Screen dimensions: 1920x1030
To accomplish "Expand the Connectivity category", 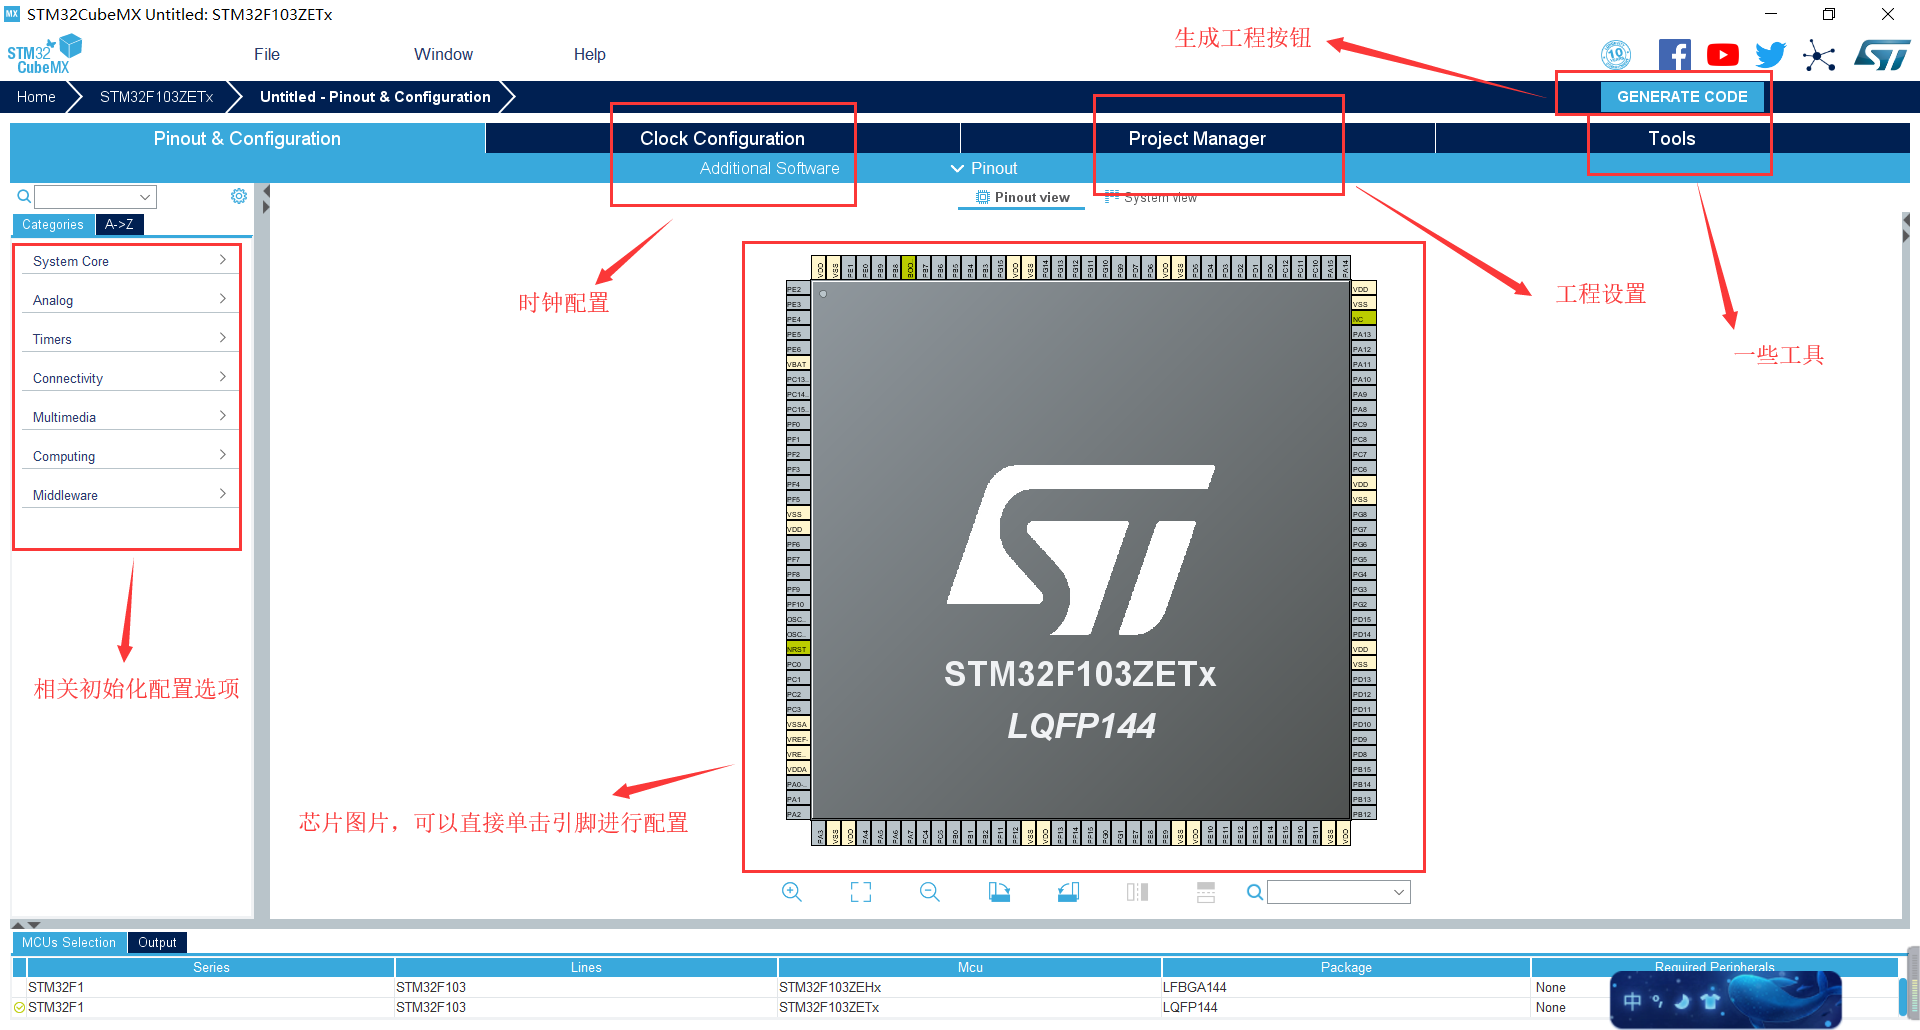I will pyautogui.click(x=130, y=378).
